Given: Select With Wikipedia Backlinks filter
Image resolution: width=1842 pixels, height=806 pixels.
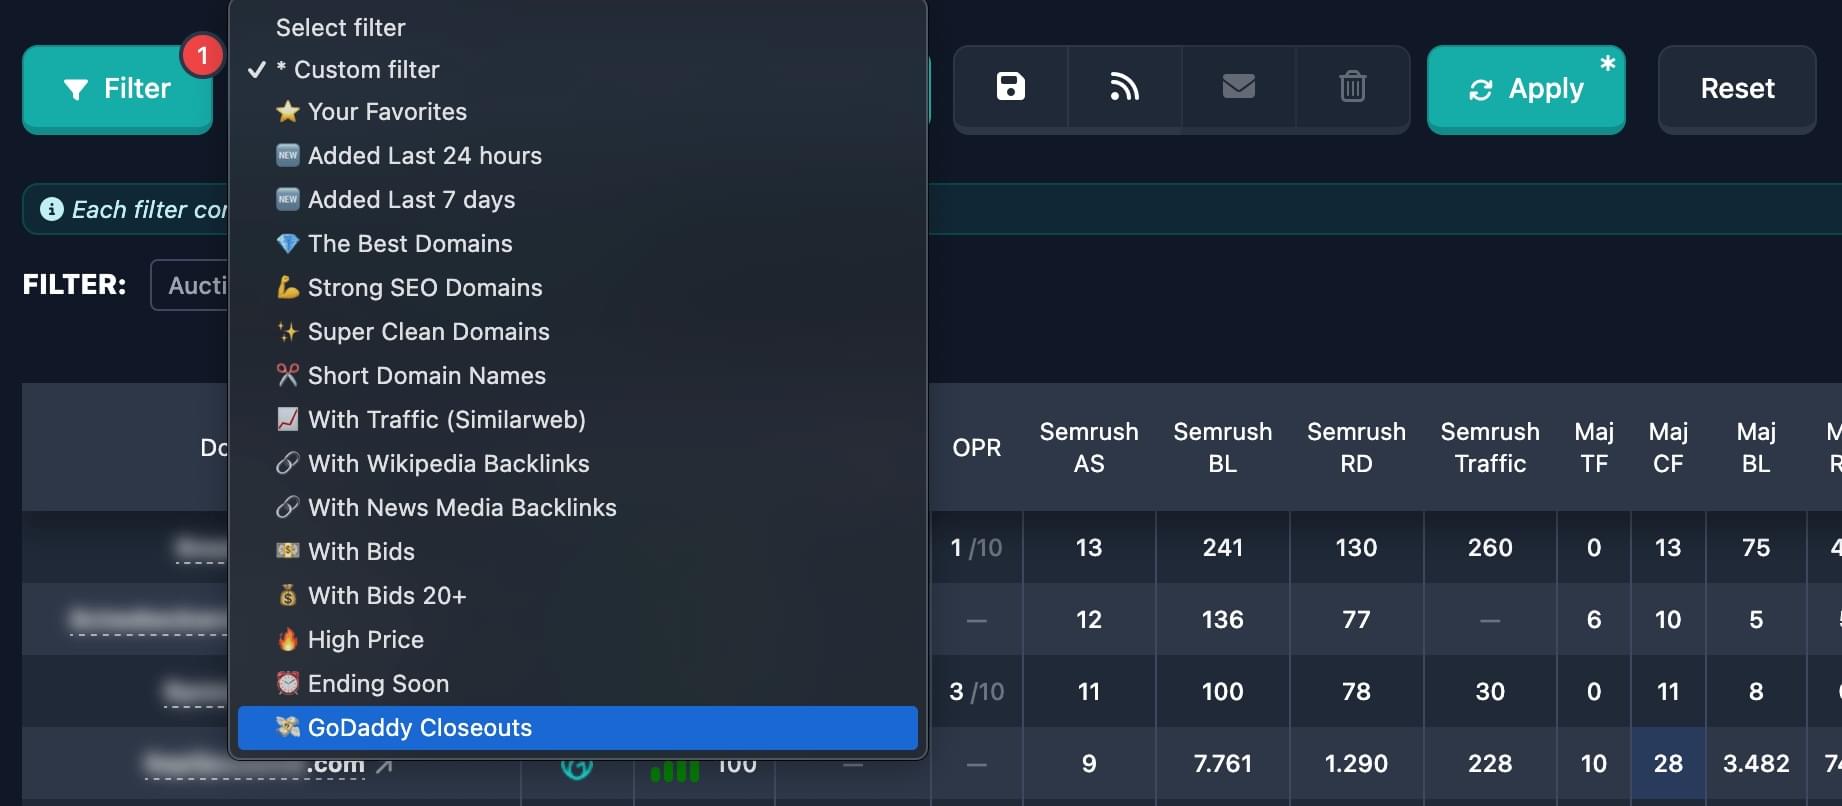Looking at the screenshot, I should click(448, 464).
